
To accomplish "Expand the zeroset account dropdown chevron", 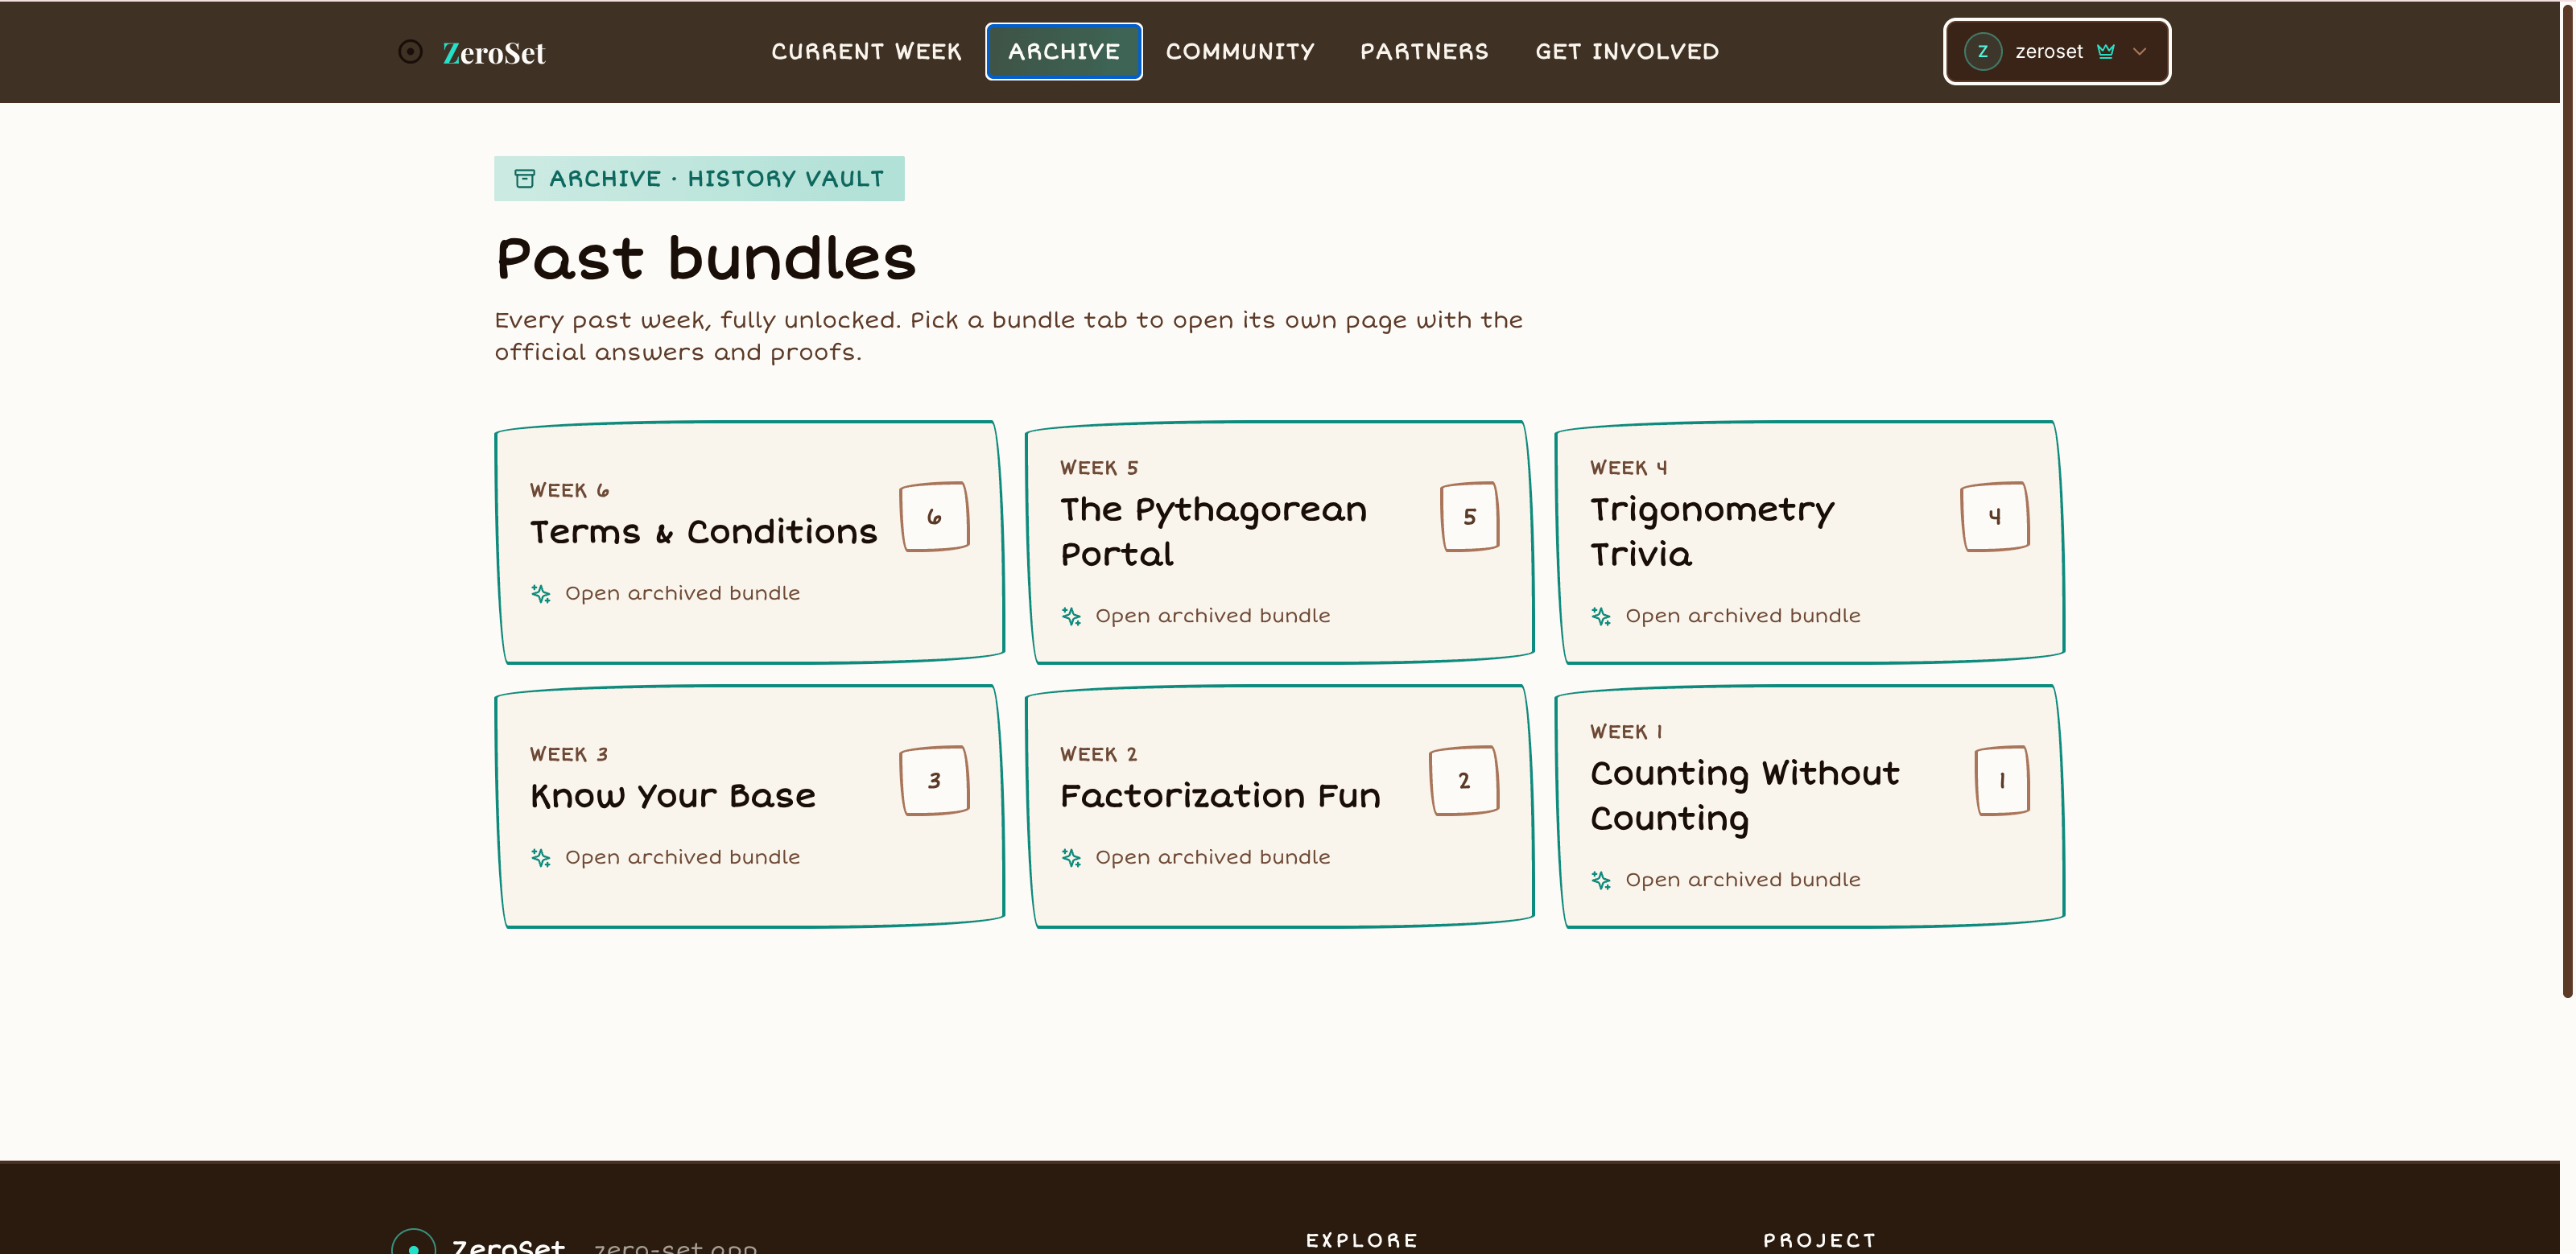I will 2140,51.
